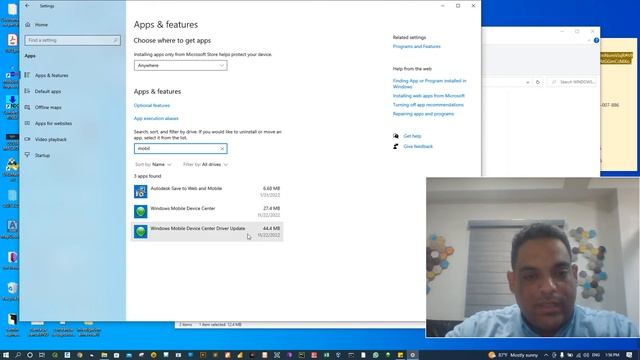Screen dimensions: 640x360
Task: Open Repairing apps and programs link
Action: (423, 114)
